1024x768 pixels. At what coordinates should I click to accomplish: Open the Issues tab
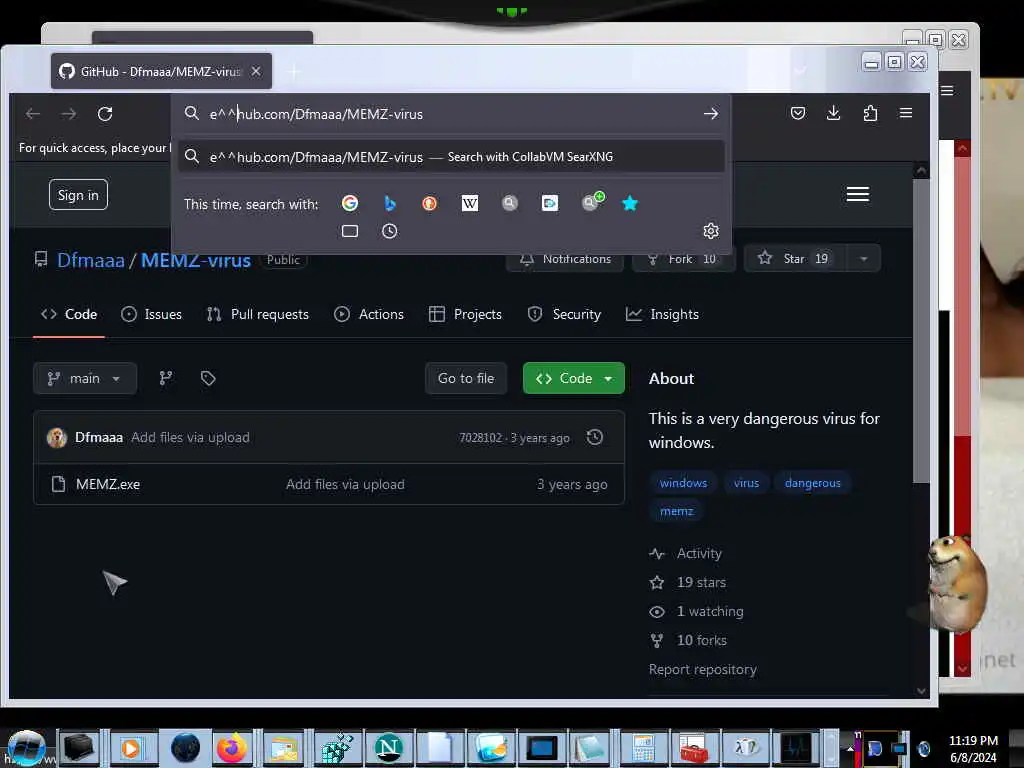(152, 314)
